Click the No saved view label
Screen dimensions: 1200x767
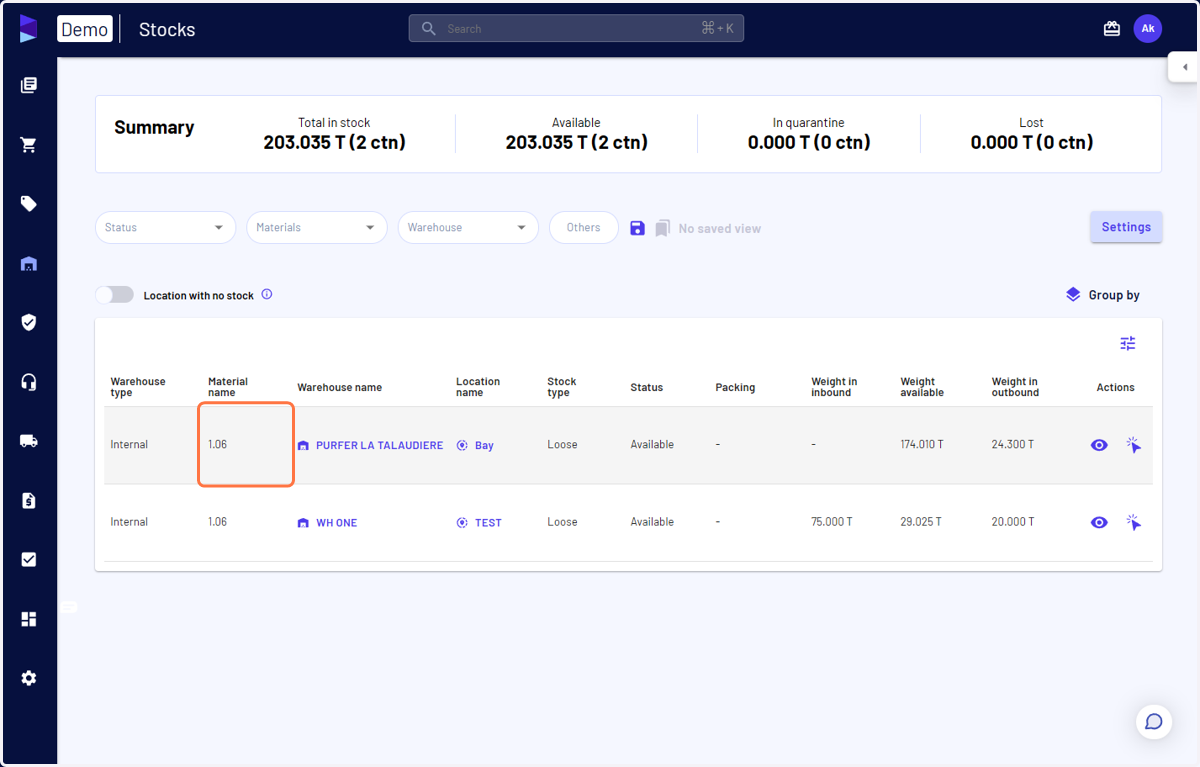point(720,229)
